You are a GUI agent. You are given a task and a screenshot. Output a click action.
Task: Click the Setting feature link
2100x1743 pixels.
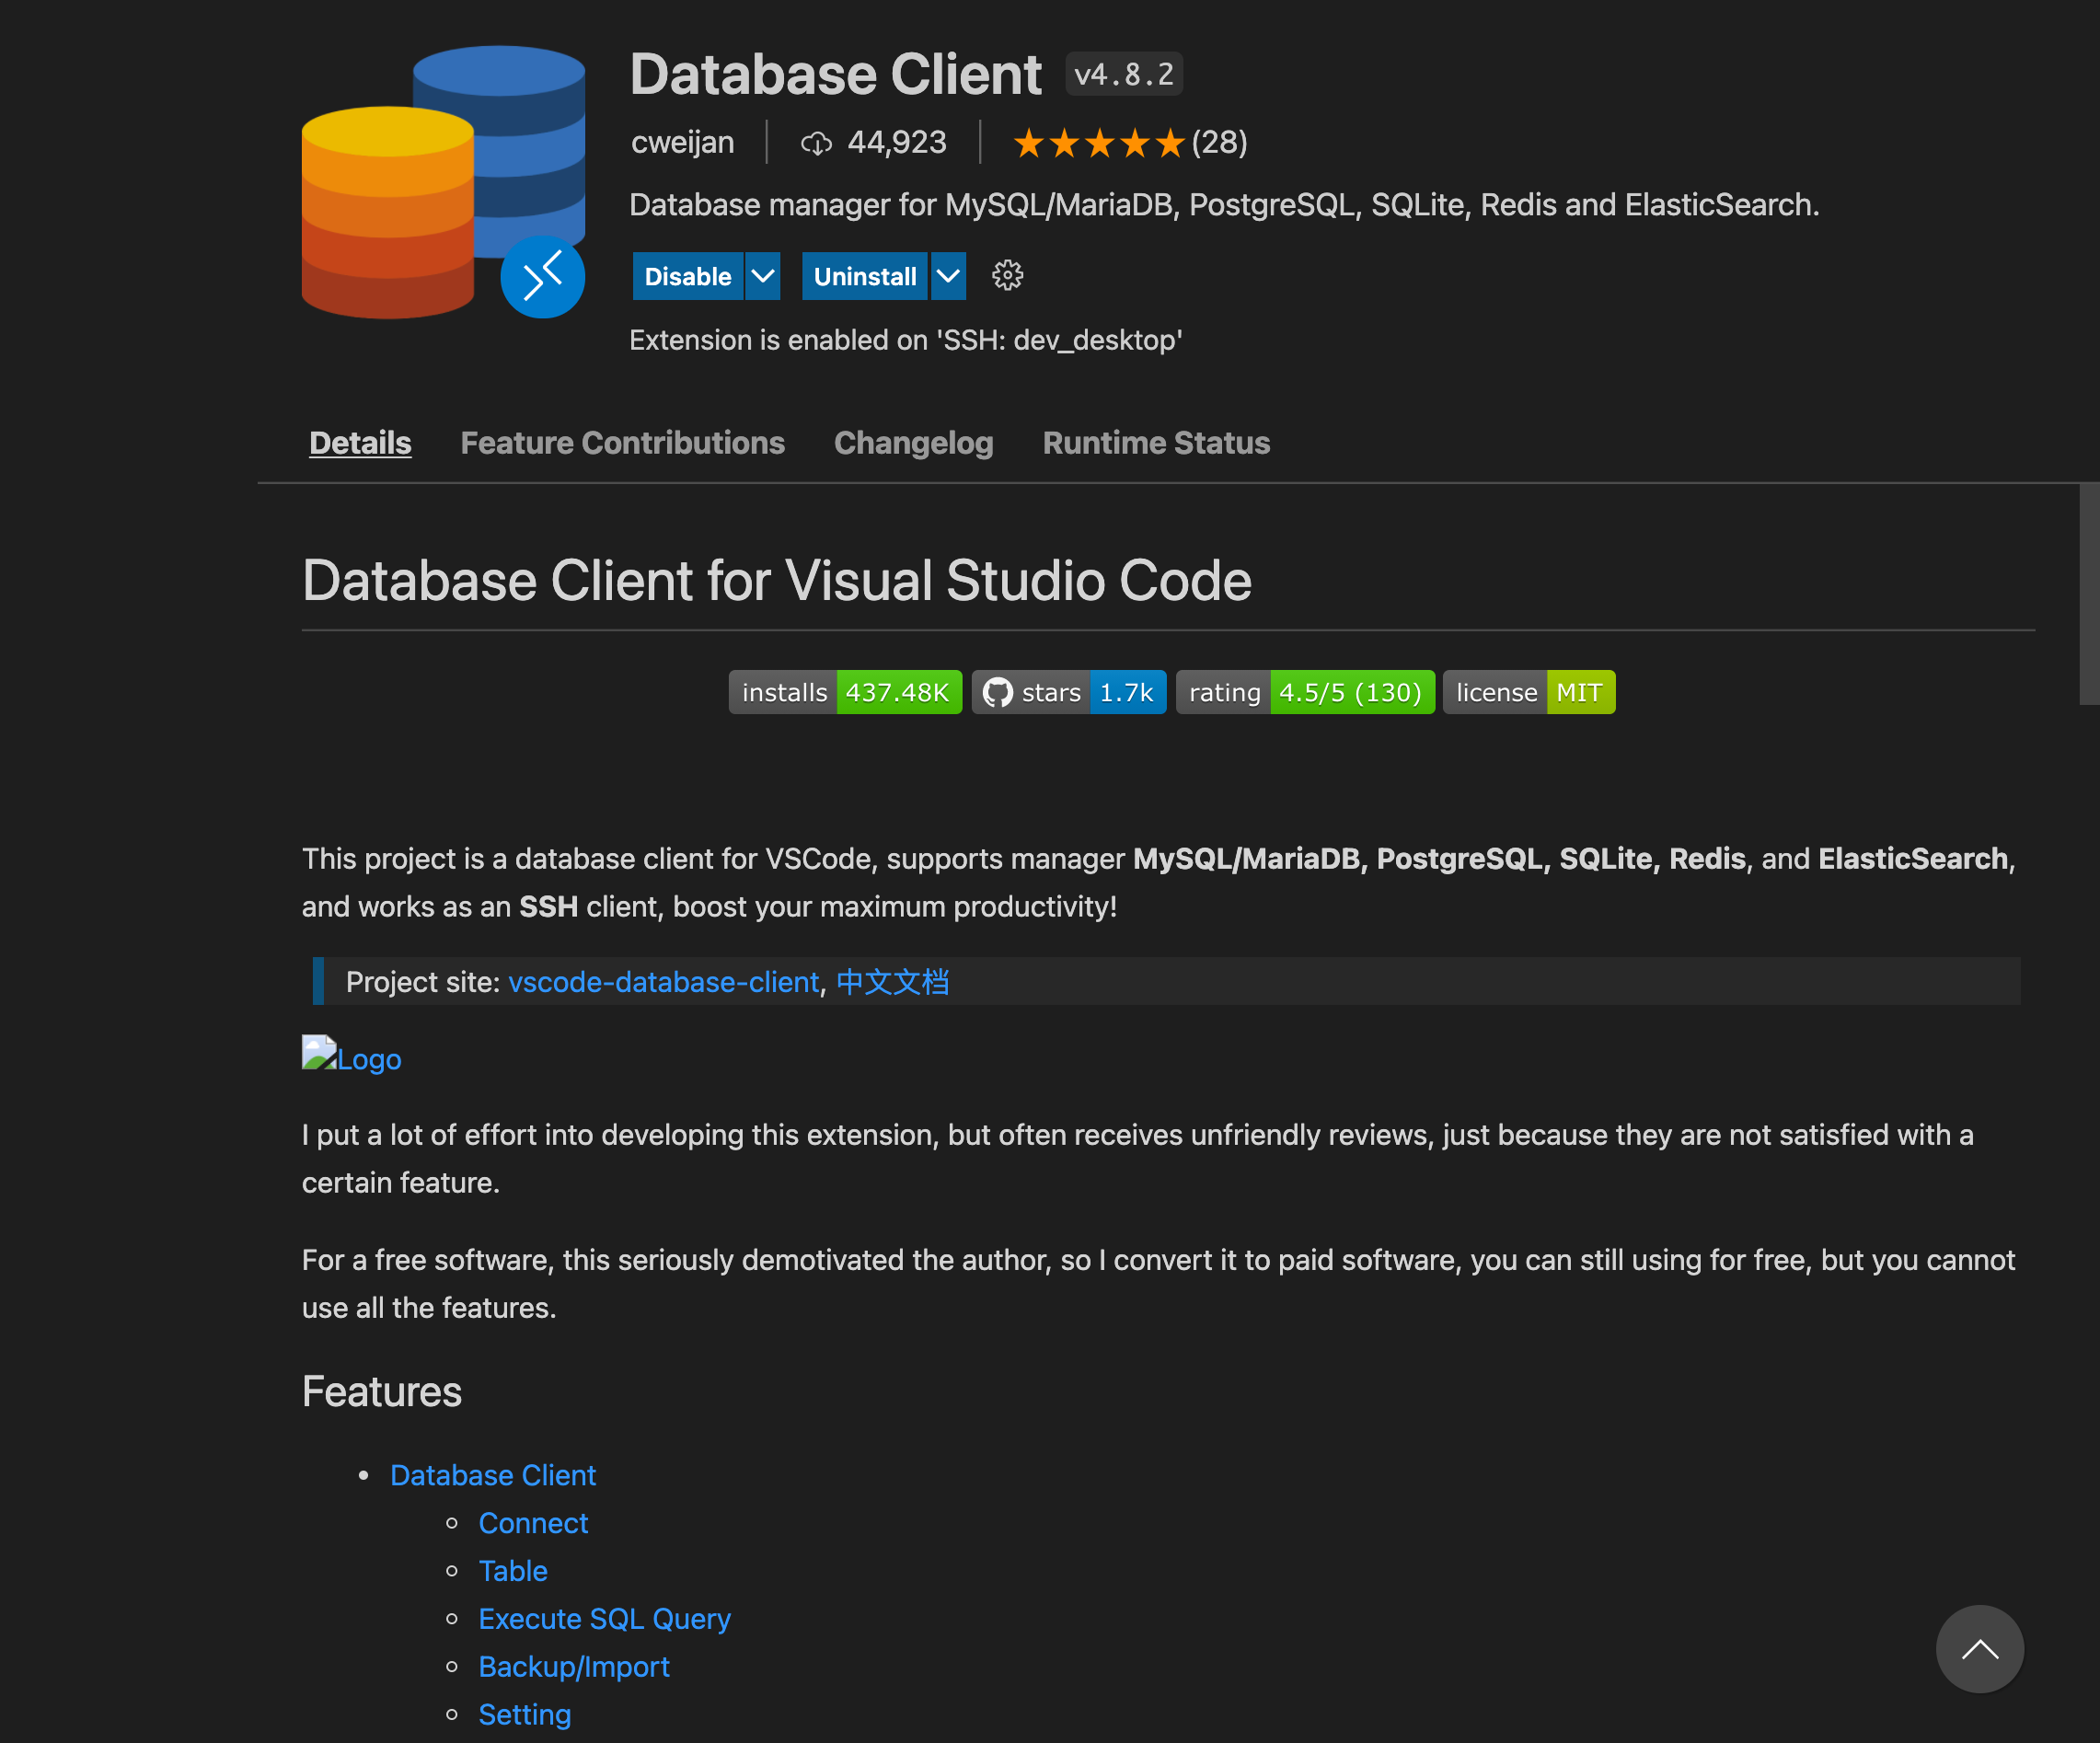524,1715
